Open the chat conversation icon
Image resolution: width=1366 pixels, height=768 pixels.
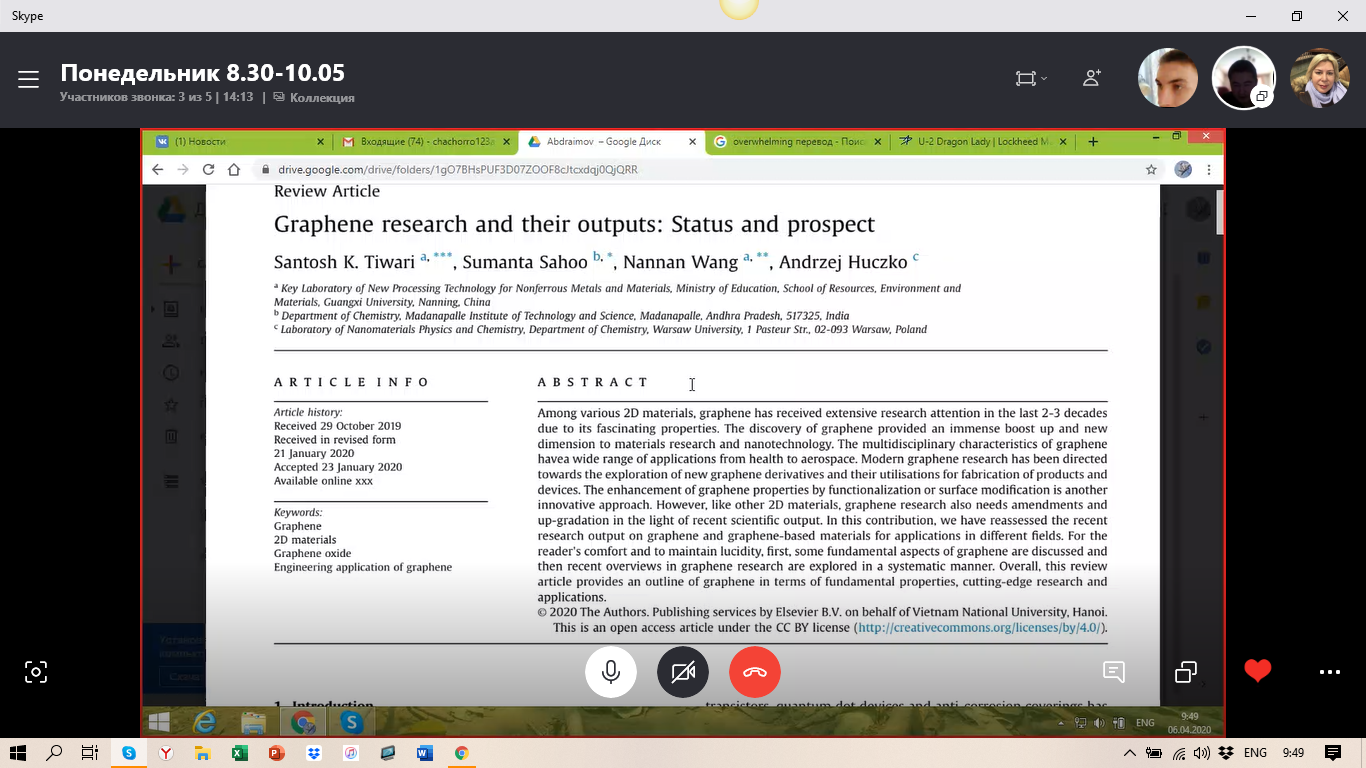pos(1114,672)
